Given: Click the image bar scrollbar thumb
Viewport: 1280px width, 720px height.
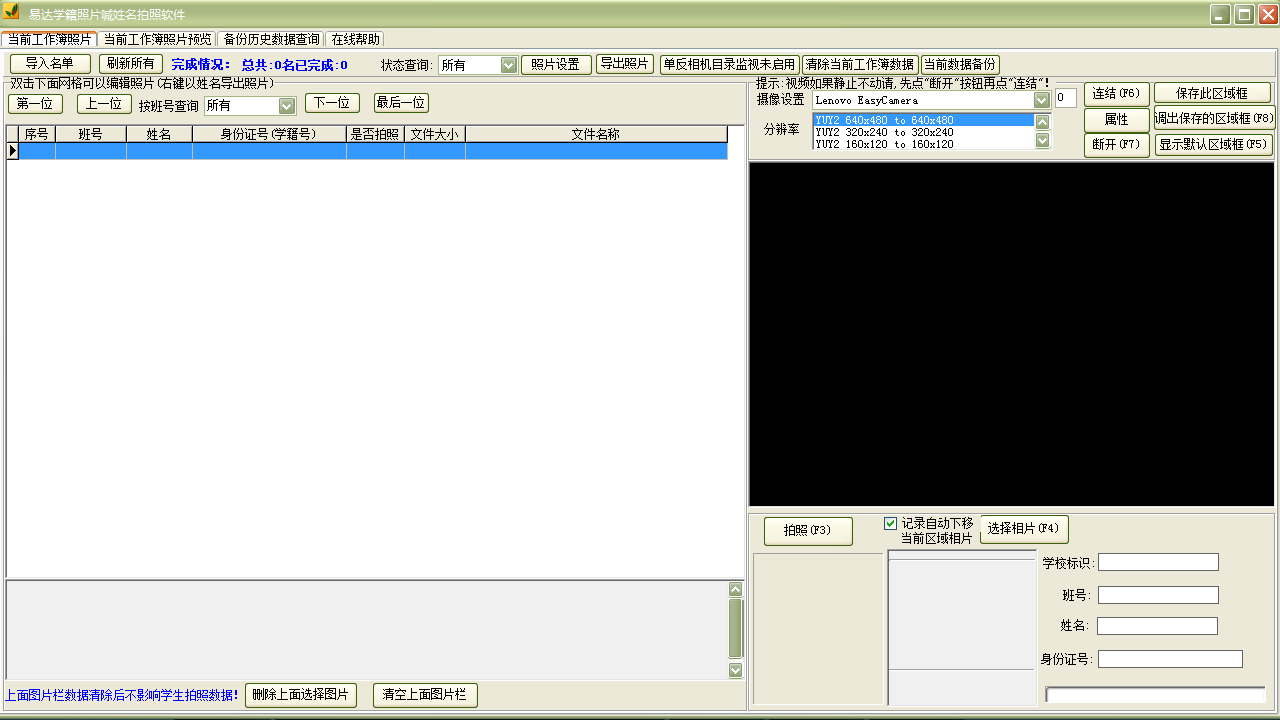Looking at the screenshot, I should click(736, 628).
